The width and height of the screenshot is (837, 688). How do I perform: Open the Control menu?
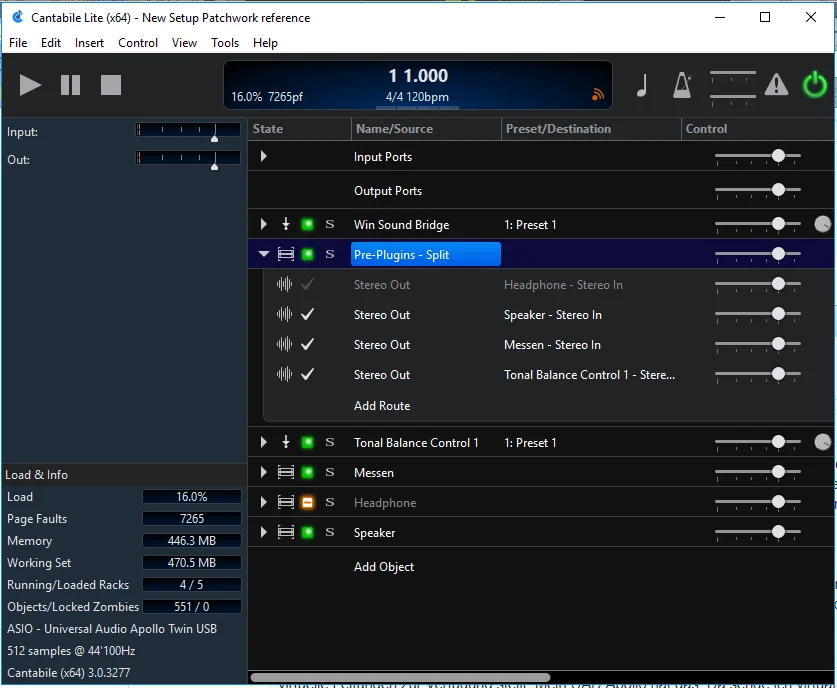(138, 43)
